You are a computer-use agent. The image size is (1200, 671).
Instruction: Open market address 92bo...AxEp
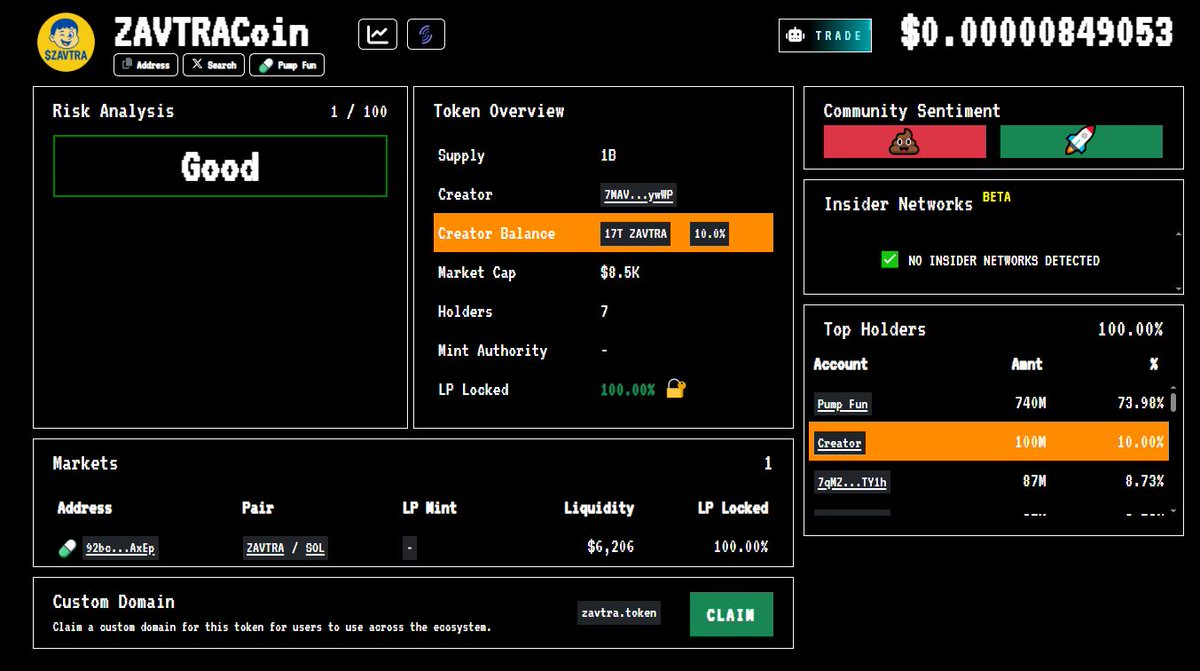[x=121, y=548]
